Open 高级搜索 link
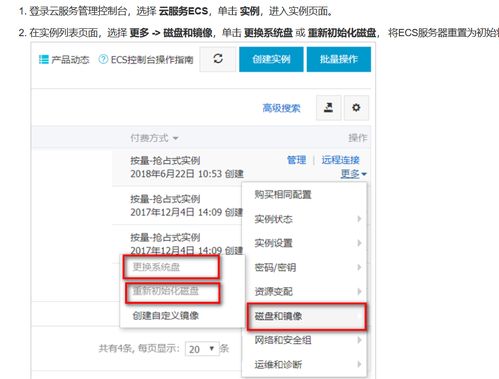Viewport: 499px width, 379px height. [x=281, y=108]
